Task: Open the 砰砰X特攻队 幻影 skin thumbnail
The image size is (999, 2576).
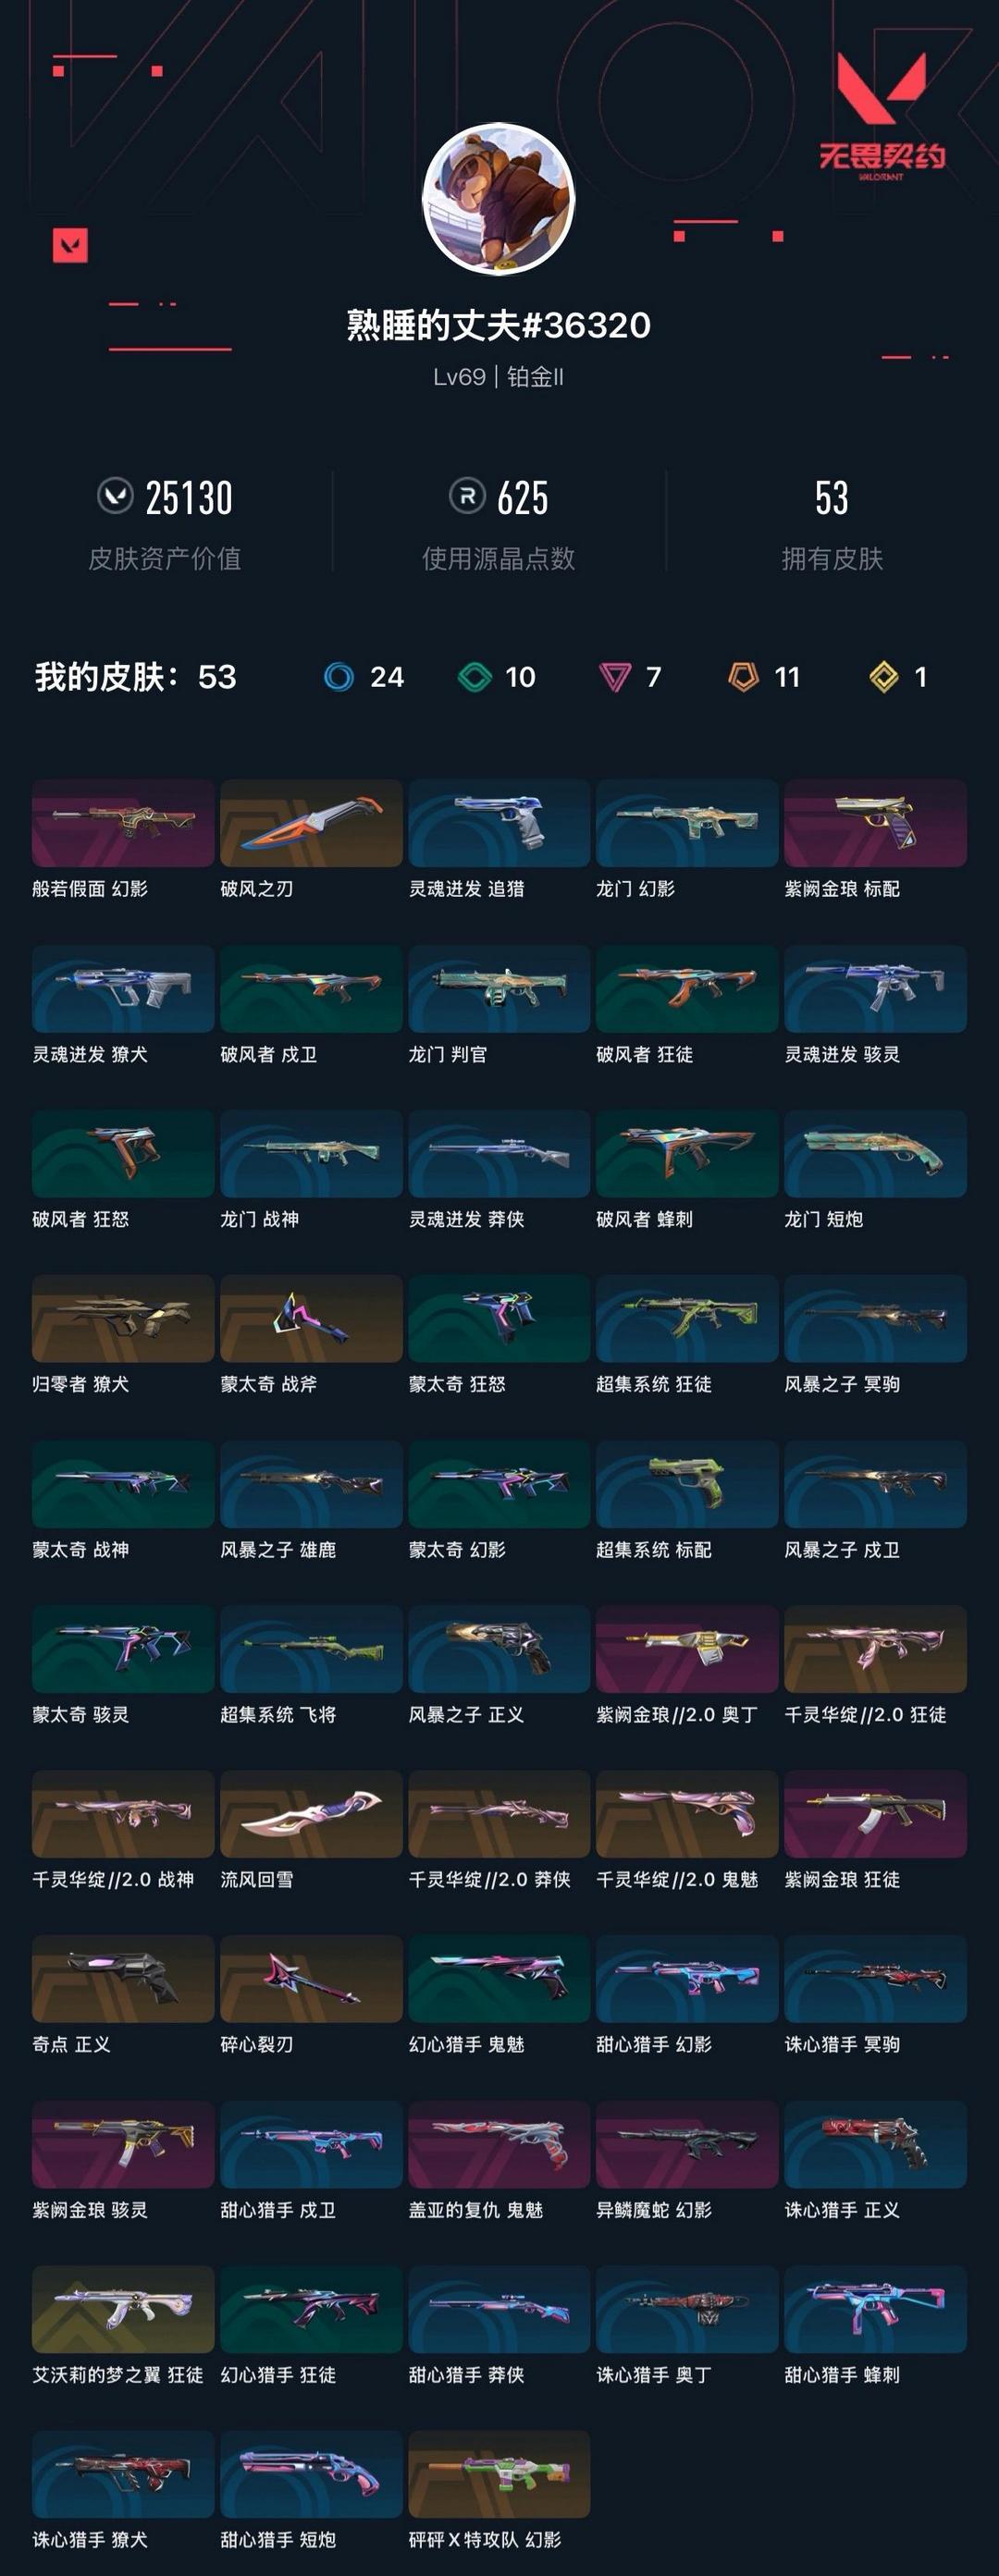Action: click(499, 2474)
